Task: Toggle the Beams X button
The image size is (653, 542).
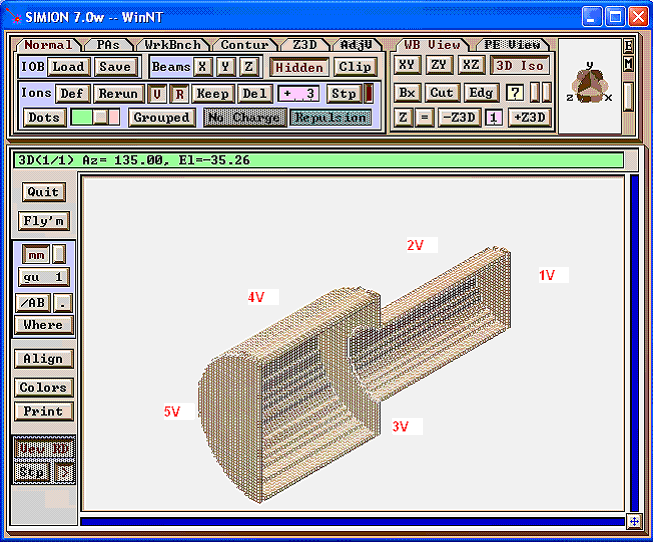Action: point(202,67)
